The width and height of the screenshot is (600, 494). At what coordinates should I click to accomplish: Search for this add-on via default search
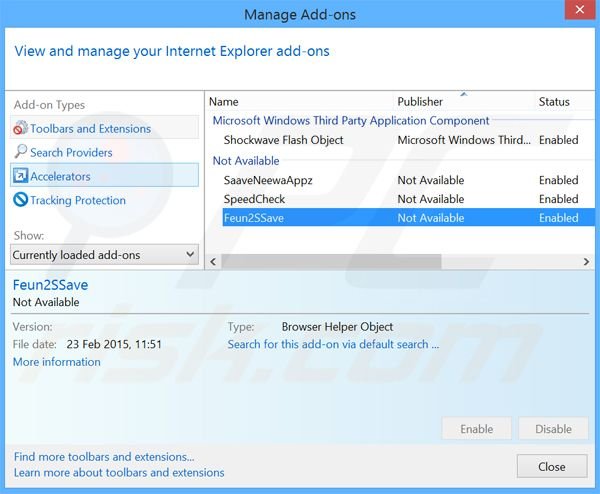333,344
